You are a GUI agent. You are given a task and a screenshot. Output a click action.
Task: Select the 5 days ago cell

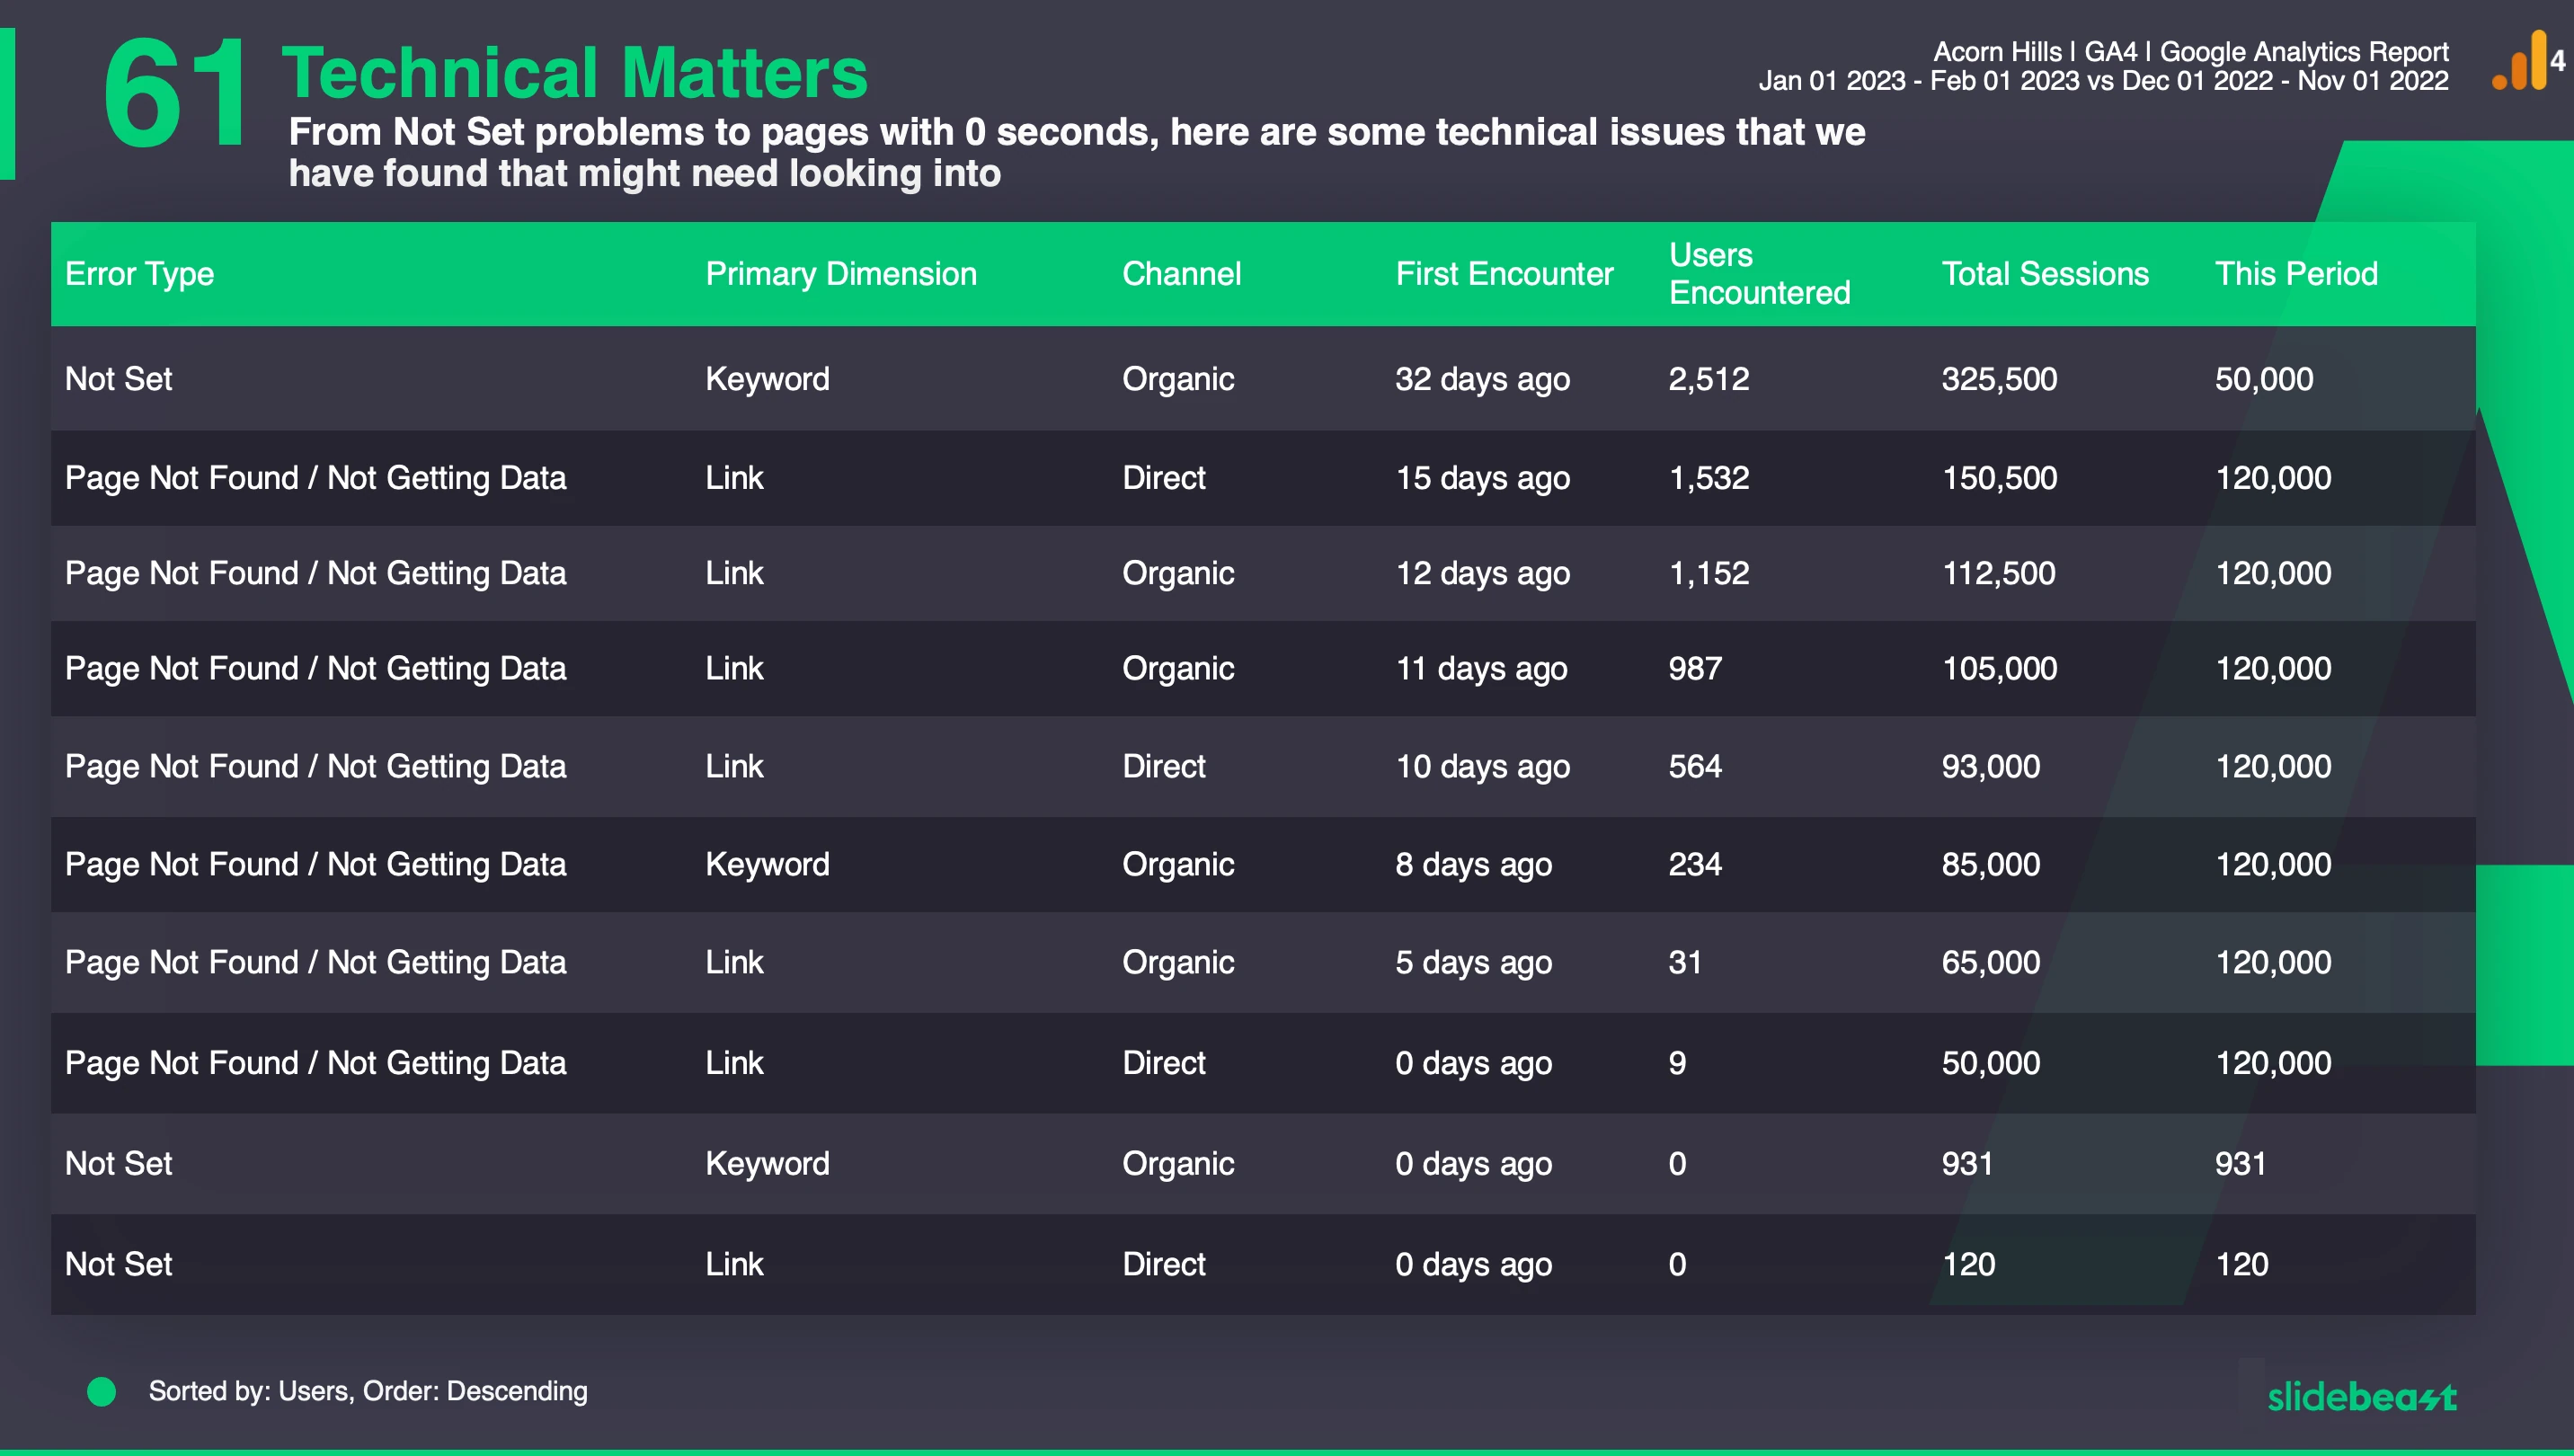[1473, 962]
